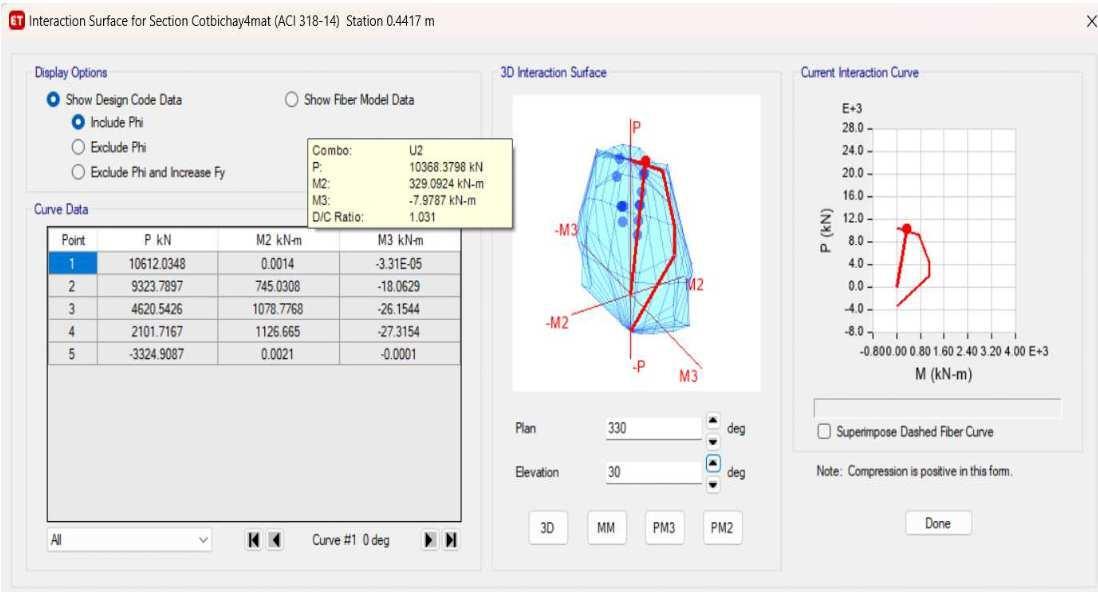Switch to PM2 view button
Image resolution: width=1098 pixels, height=592 pixels.
coord(722,527)
